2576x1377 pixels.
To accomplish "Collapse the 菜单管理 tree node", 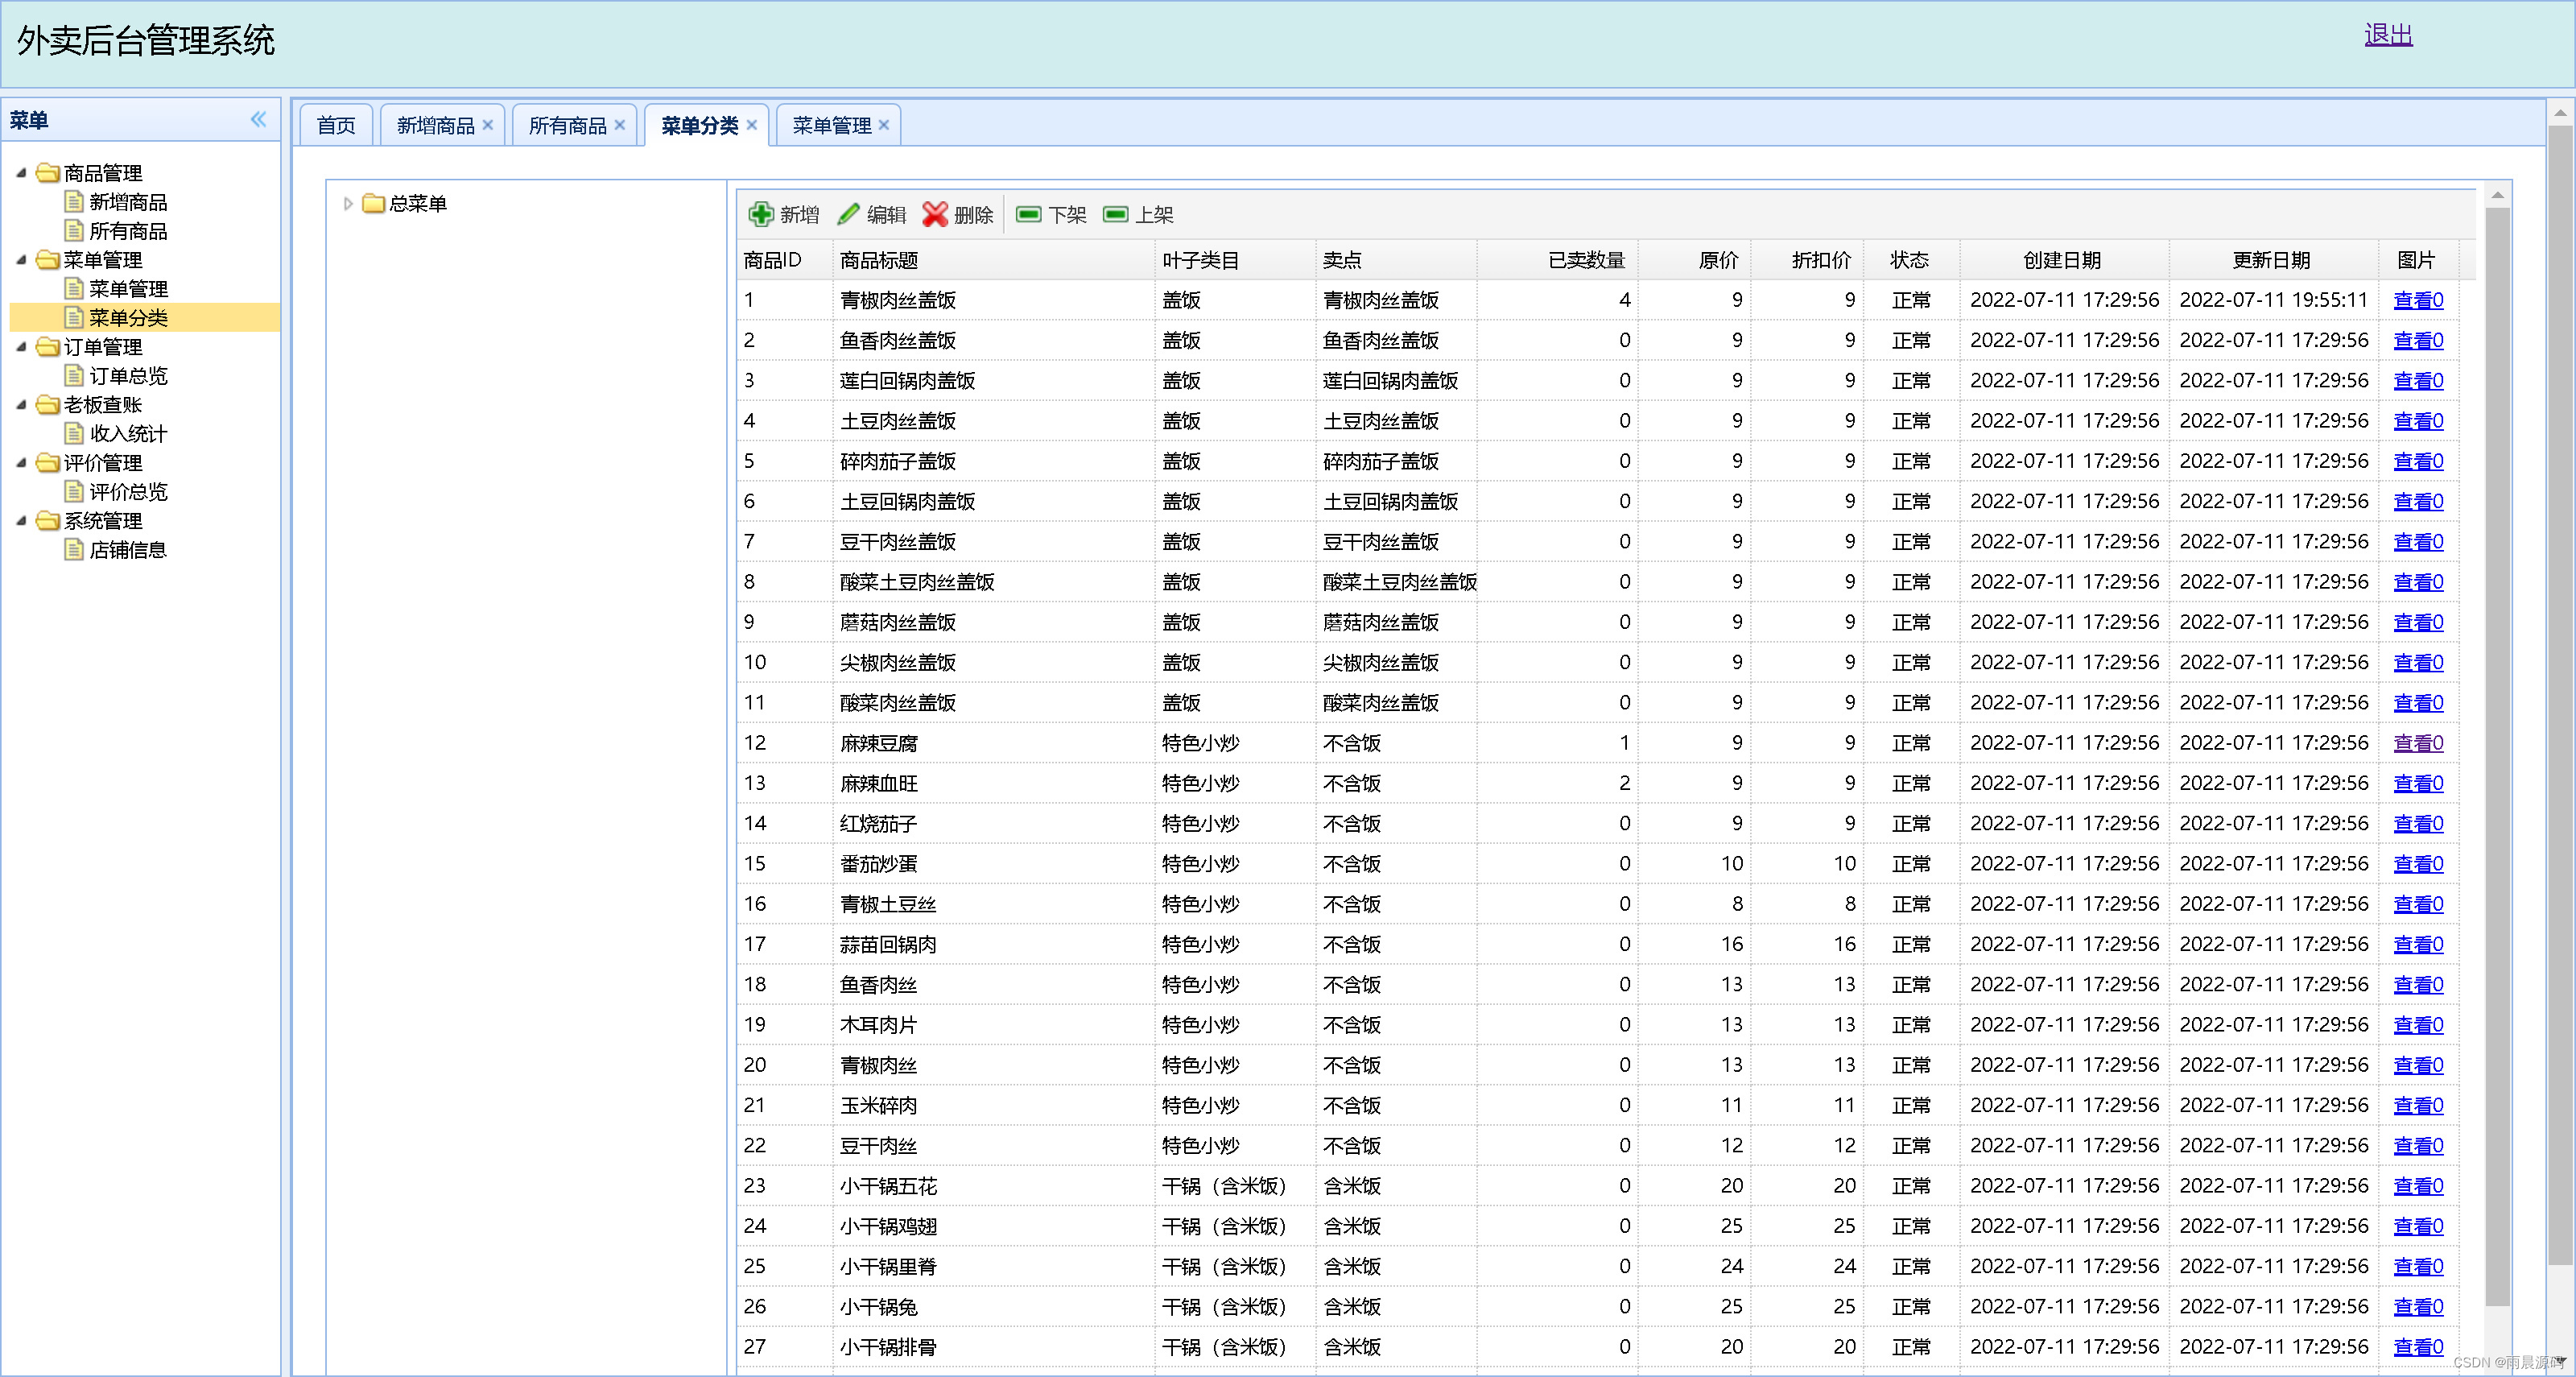I will pos(21,260).
